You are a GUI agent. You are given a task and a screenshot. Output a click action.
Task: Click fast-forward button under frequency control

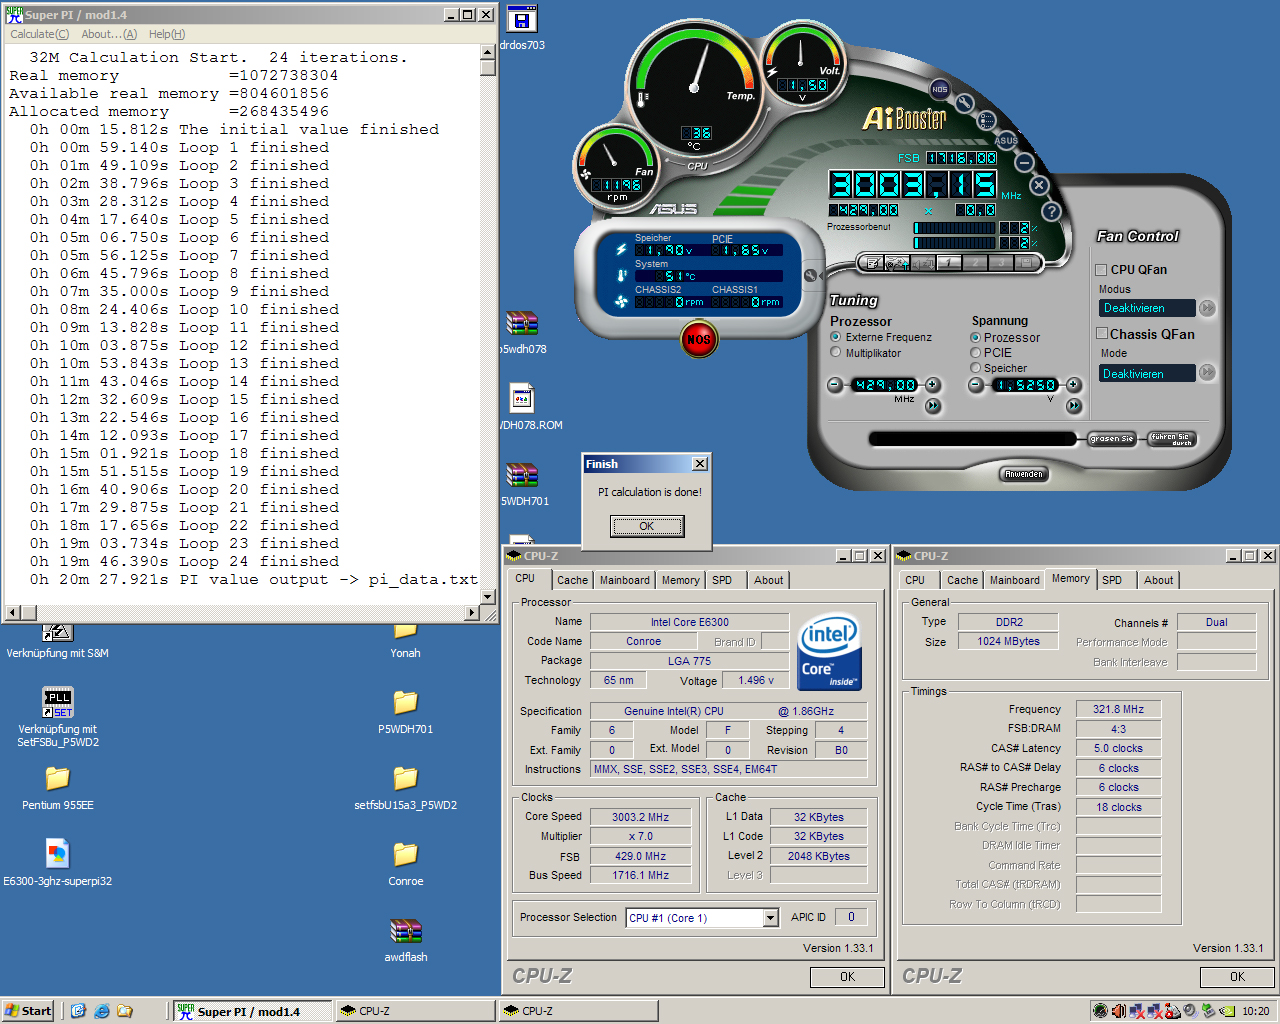(933, 405)
